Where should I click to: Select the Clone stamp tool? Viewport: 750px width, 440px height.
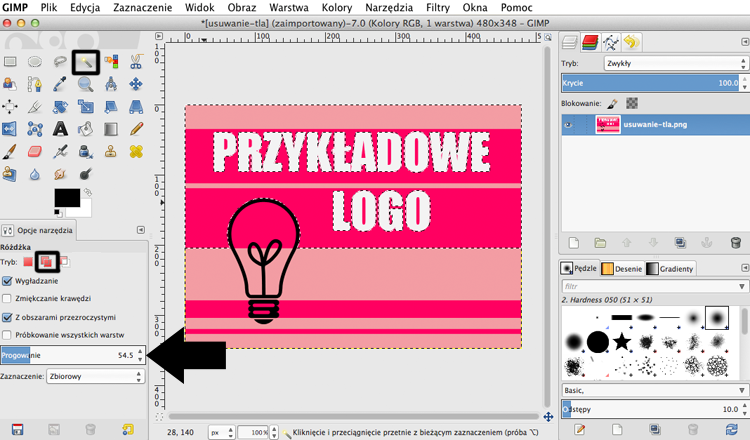[x=111, y=152]
